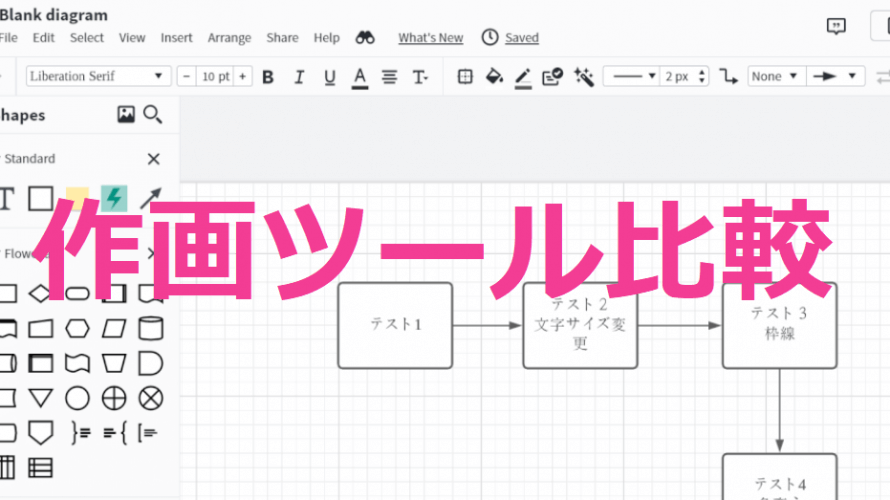This screenshot has width=890, height=500.
Task: Open text alignment options
Action: pyautogui.click(x=389, y=77)
